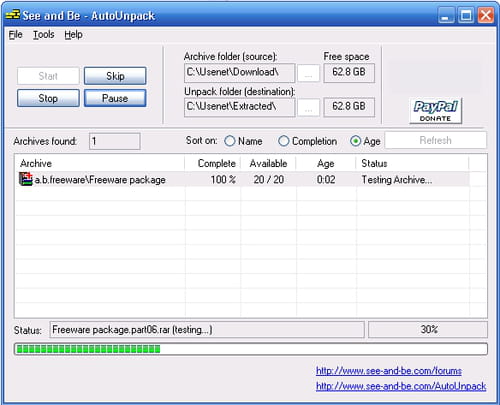Open the Tools menu
This screenshot has width=500, height=405.
click(44, 35)
